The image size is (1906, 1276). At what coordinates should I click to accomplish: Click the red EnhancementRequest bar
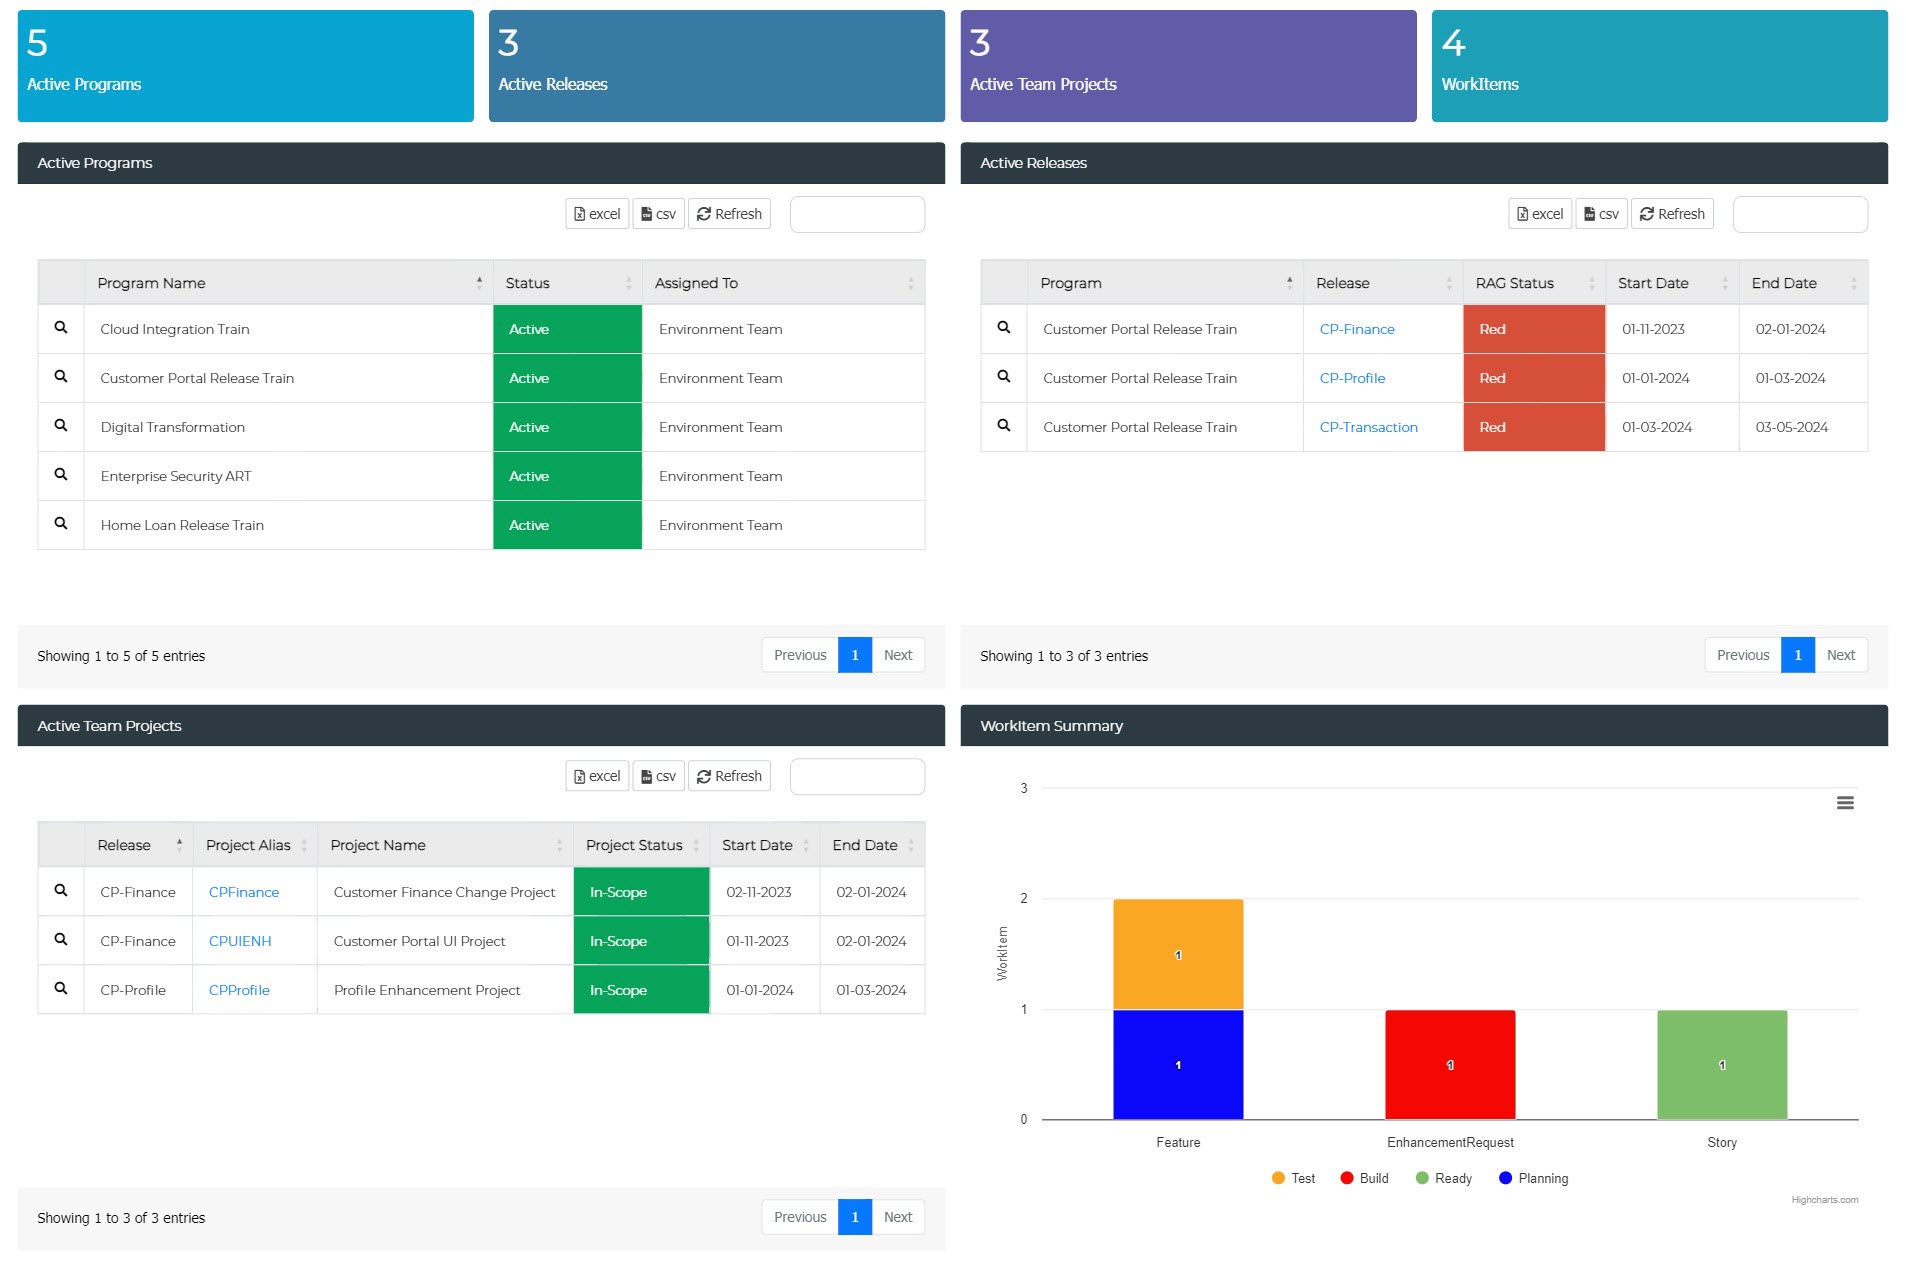pos(1450,1064)
